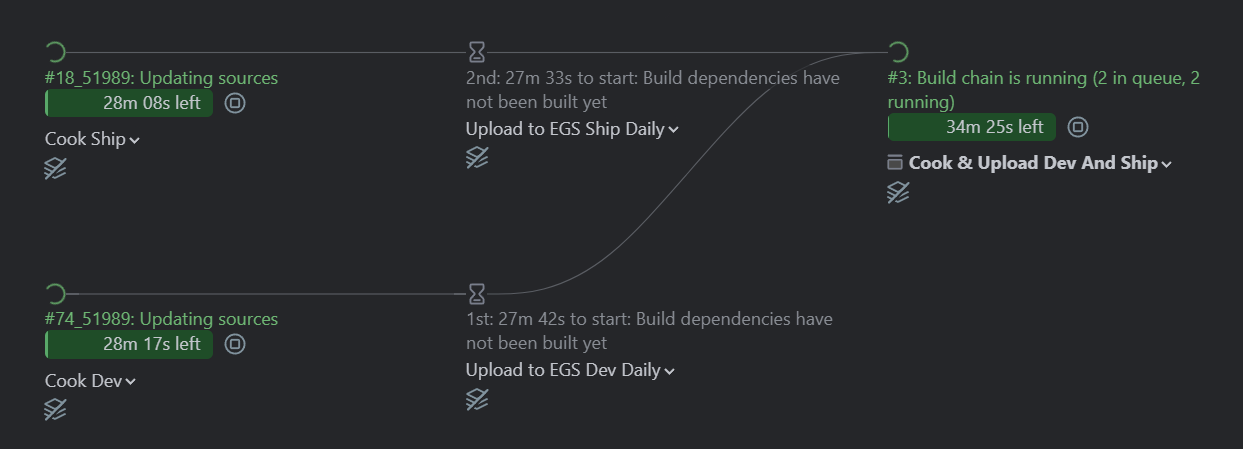Click the running spinner icon of build #18_51989
The image size is (1243, 449).
pyautogui.click(x=56, y=52)
